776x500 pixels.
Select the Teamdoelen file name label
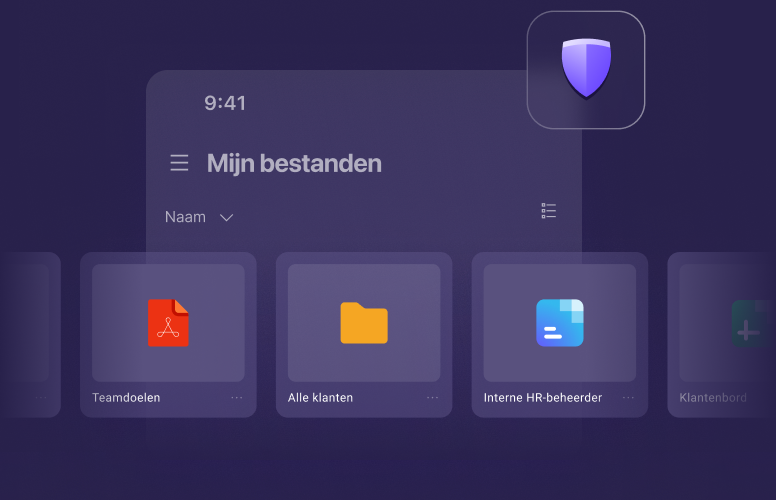point(126,398)
